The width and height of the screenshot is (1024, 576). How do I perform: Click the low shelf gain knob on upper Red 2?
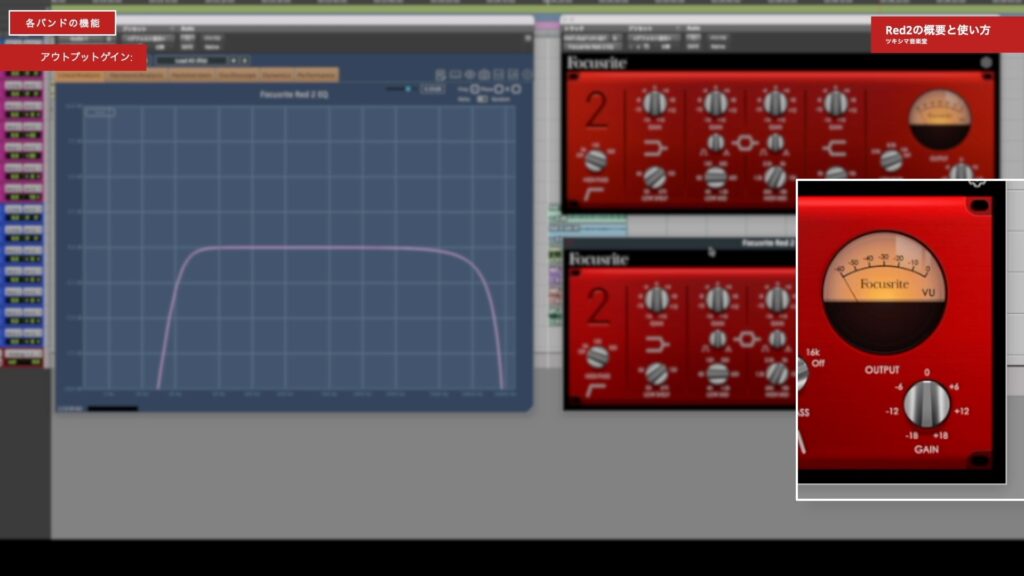[655, 104]
